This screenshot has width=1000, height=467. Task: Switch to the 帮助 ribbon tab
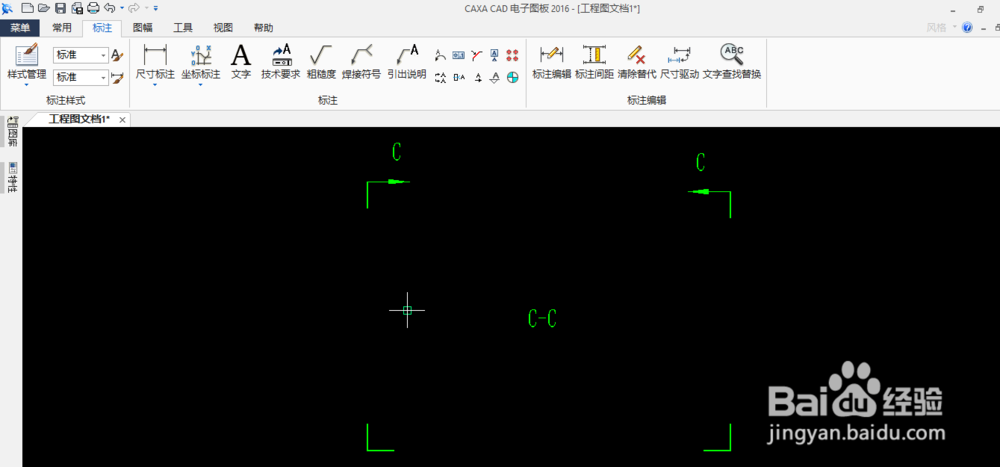point(263,28)
